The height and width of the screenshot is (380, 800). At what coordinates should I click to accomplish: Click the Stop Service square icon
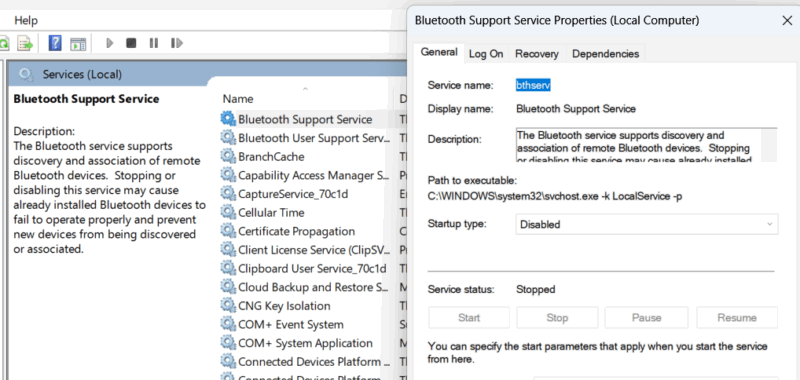(x=131, y=43)
